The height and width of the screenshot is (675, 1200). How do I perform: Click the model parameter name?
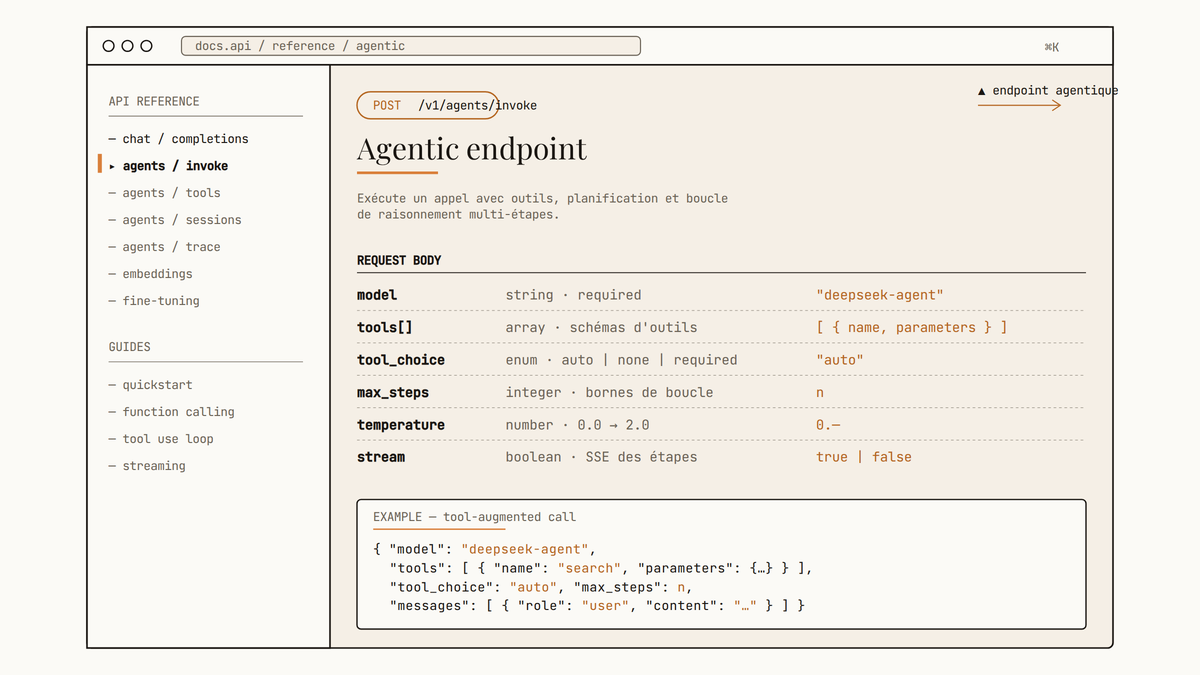(377, 295)
